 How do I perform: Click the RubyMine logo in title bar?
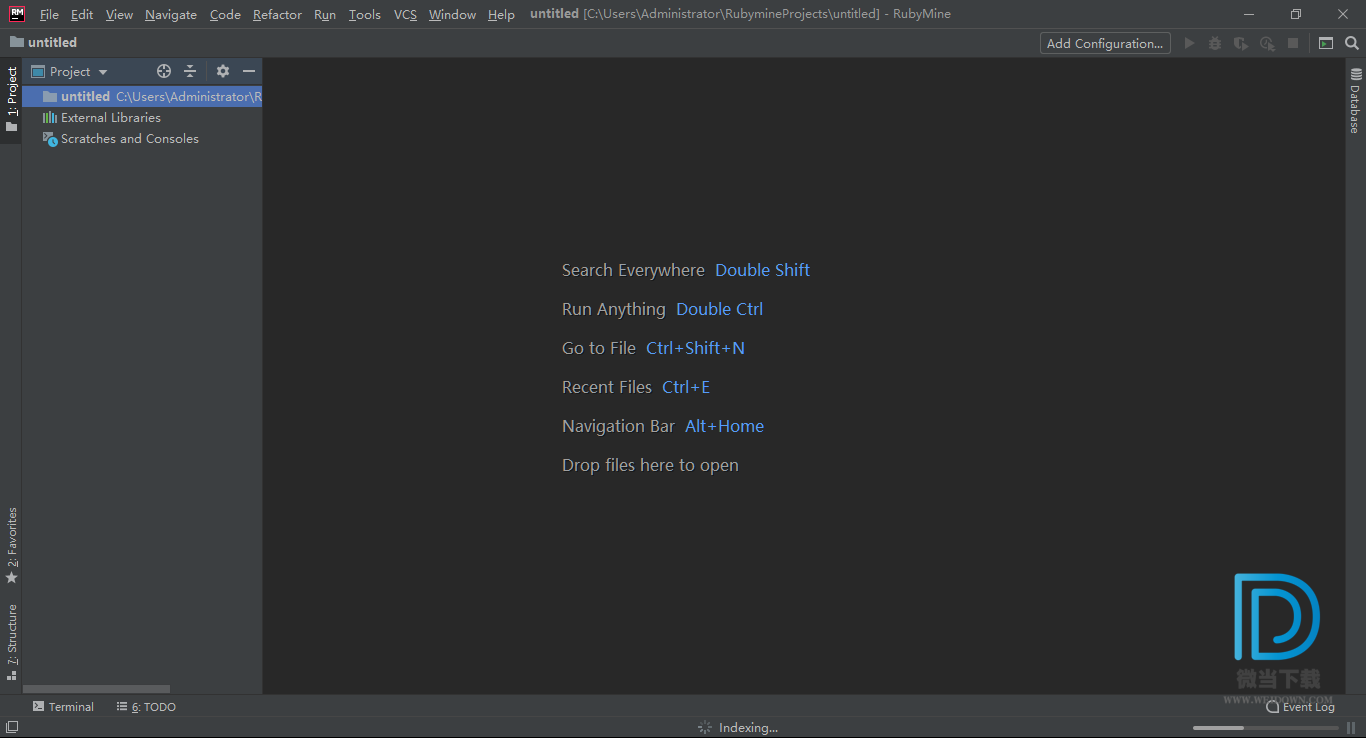[x=17, y=14]
